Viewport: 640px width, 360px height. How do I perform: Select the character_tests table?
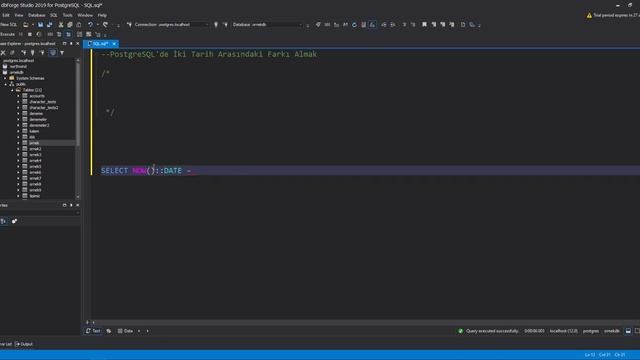click(42, 102)
